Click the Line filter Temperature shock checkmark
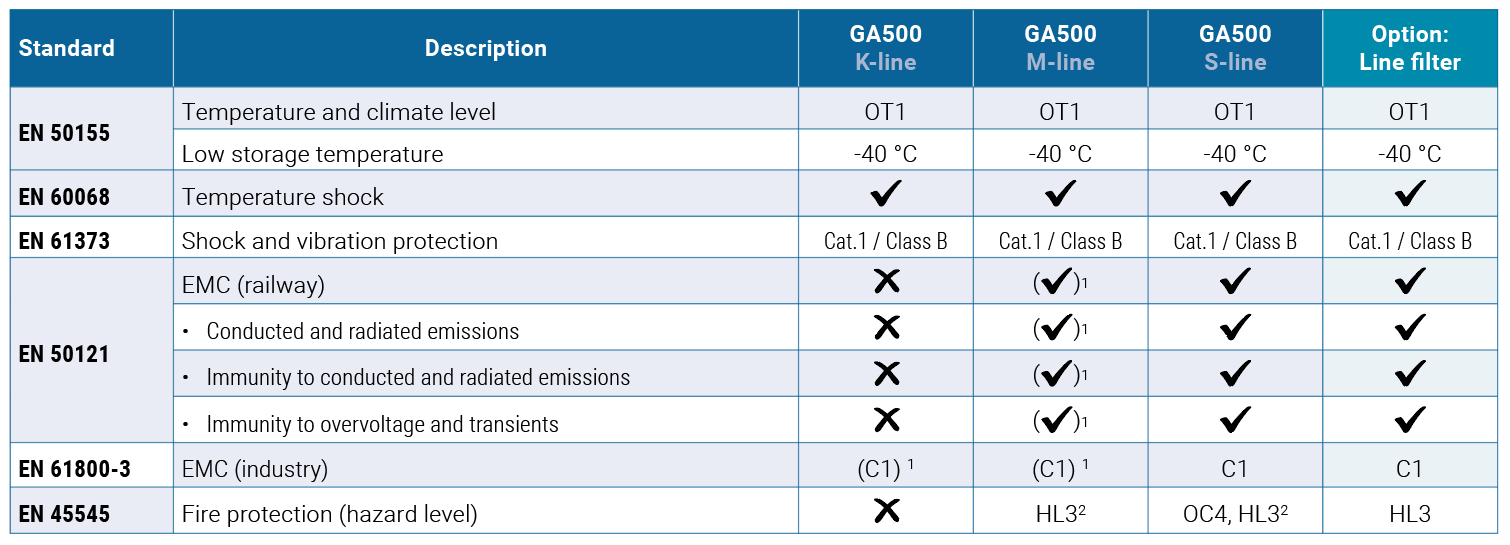 [1410, 194]
